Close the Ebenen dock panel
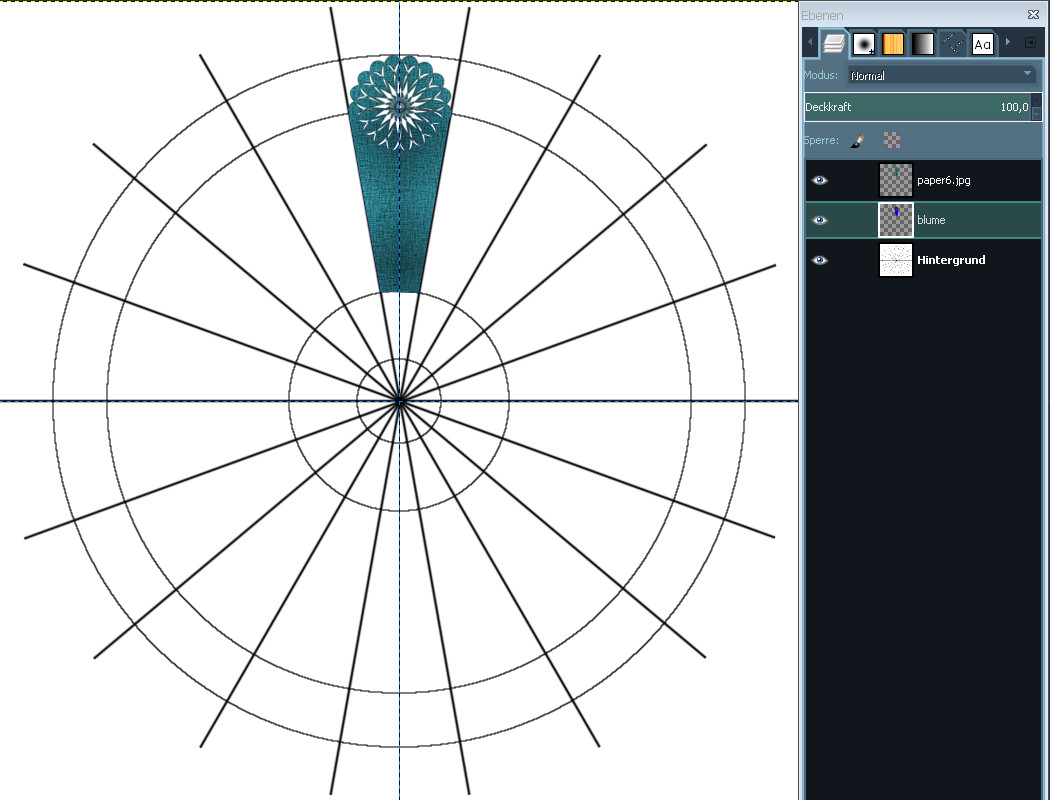 click(x=1032, y=15)
